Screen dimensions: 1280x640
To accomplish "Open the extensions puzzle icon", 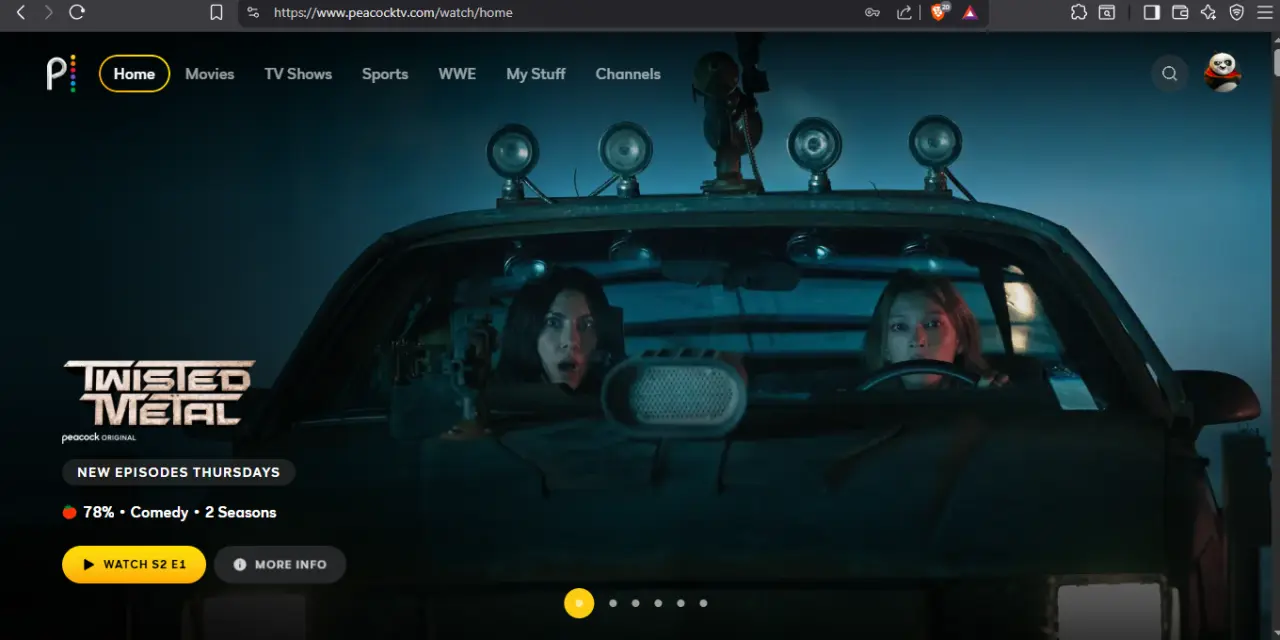I will pyautogui.click(x=1078, y=12).
